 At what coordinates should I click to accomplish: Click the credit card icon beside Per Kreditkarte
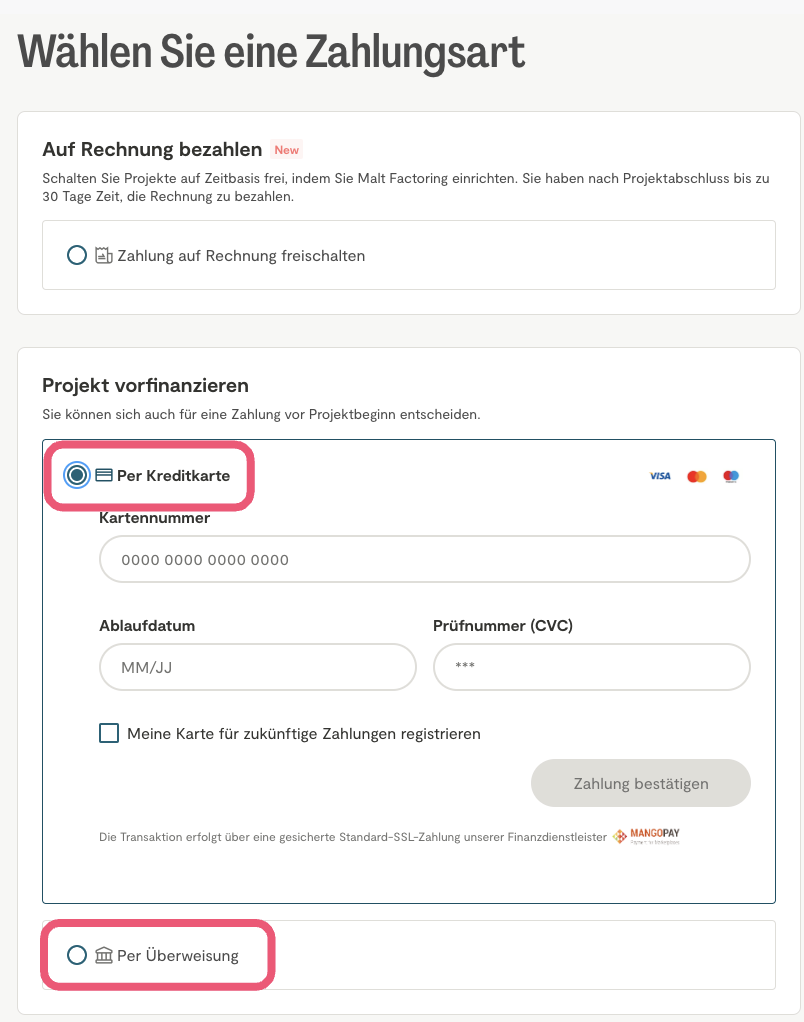104,475
